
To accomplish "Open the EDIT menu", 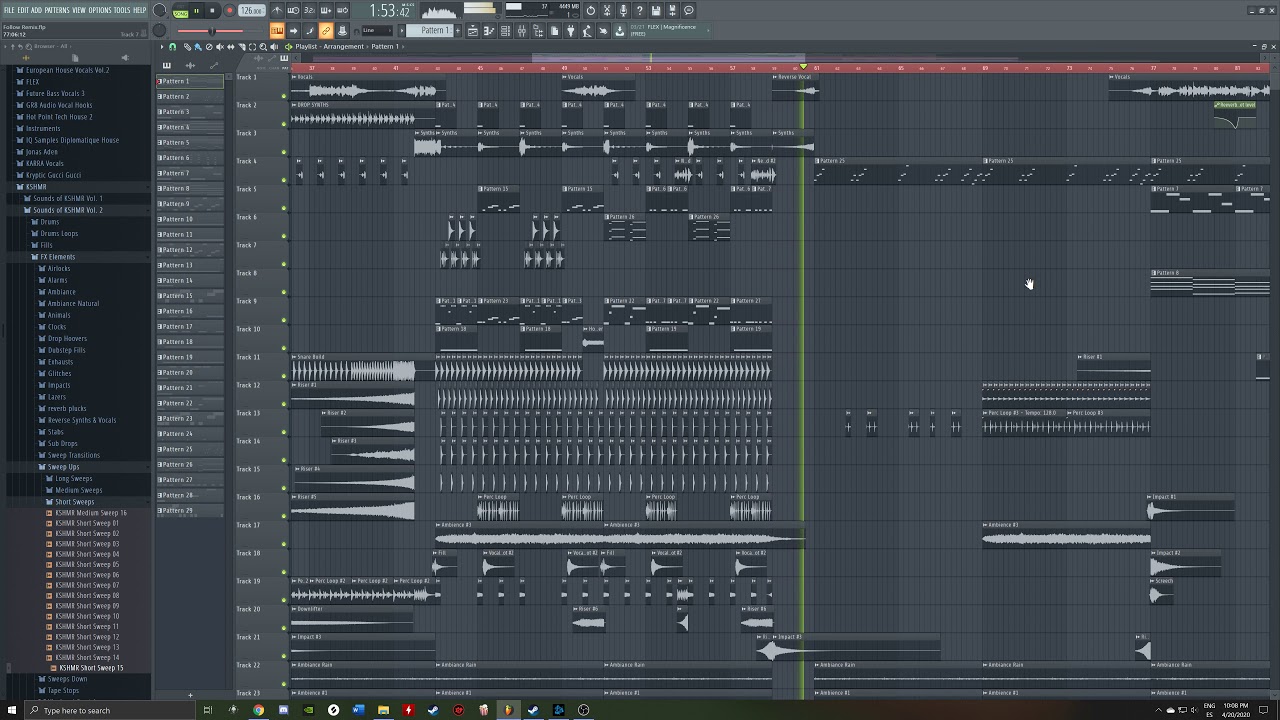I will coord(22,10).
